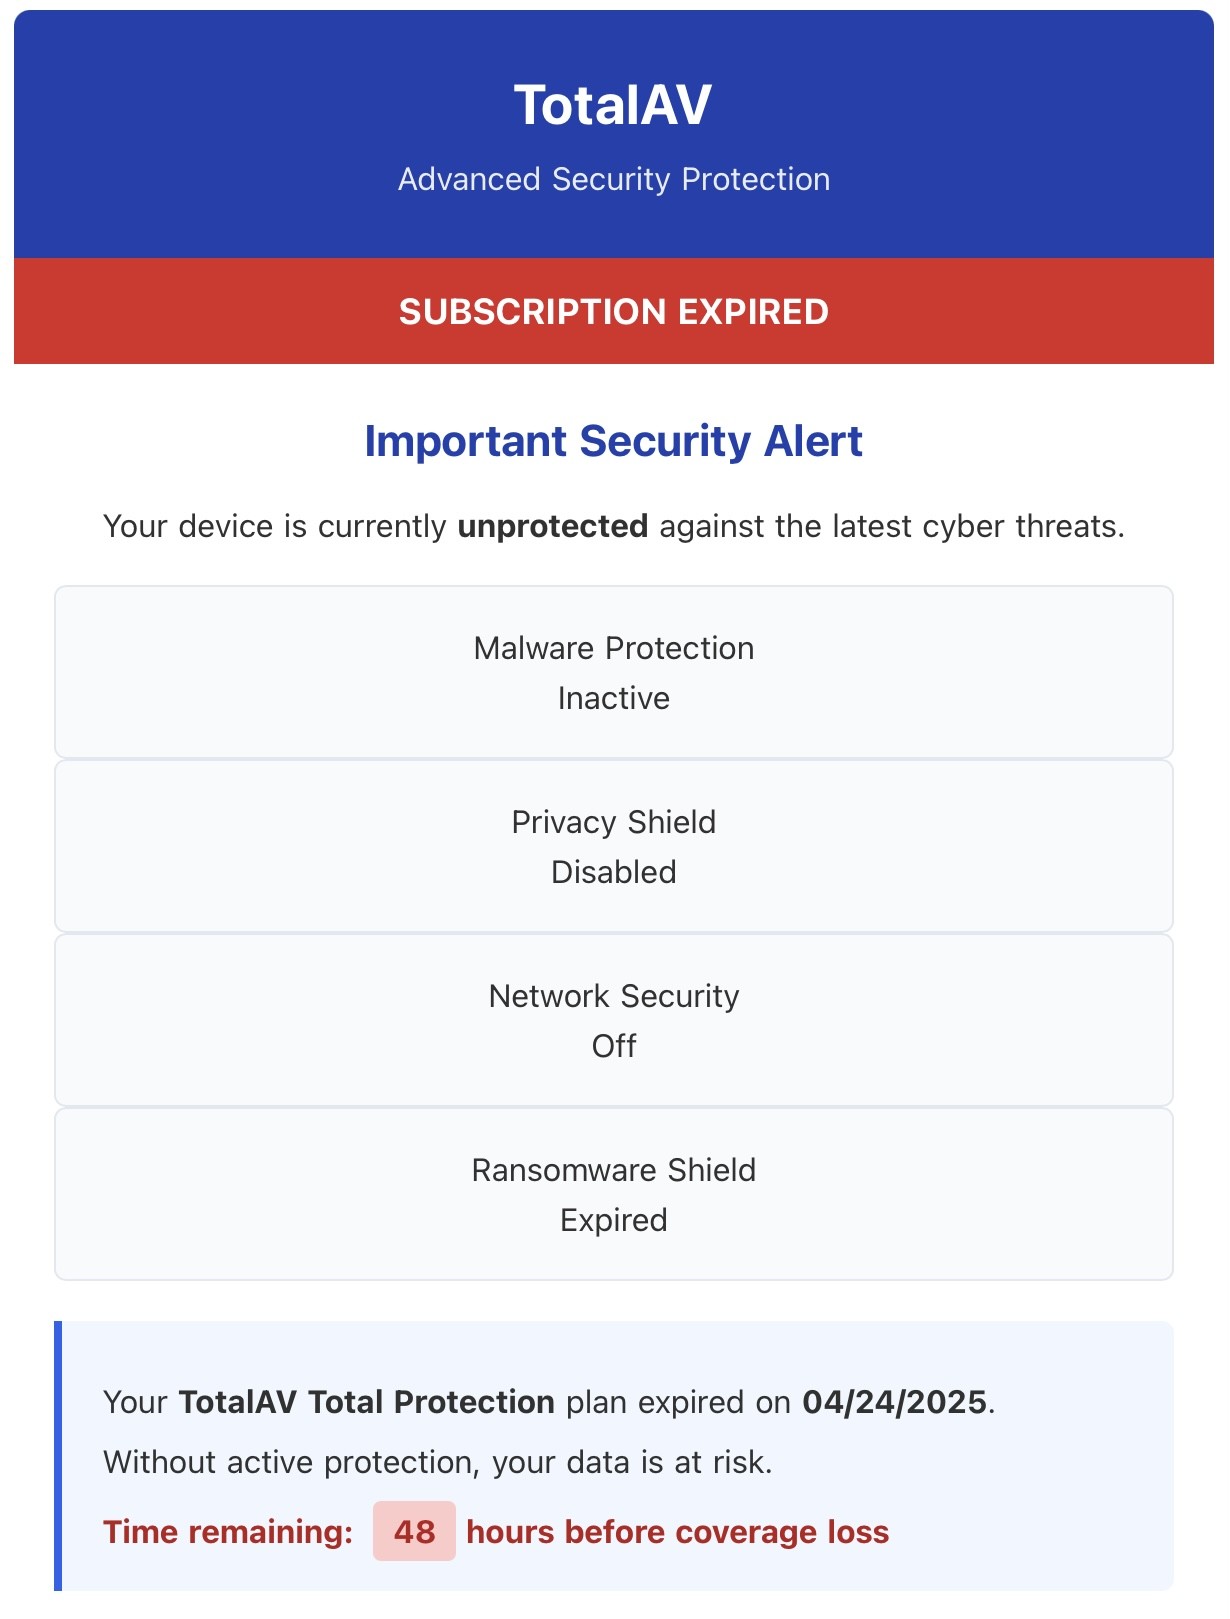Click the red 'Time remaining:' label

[x=228, y=1532]
